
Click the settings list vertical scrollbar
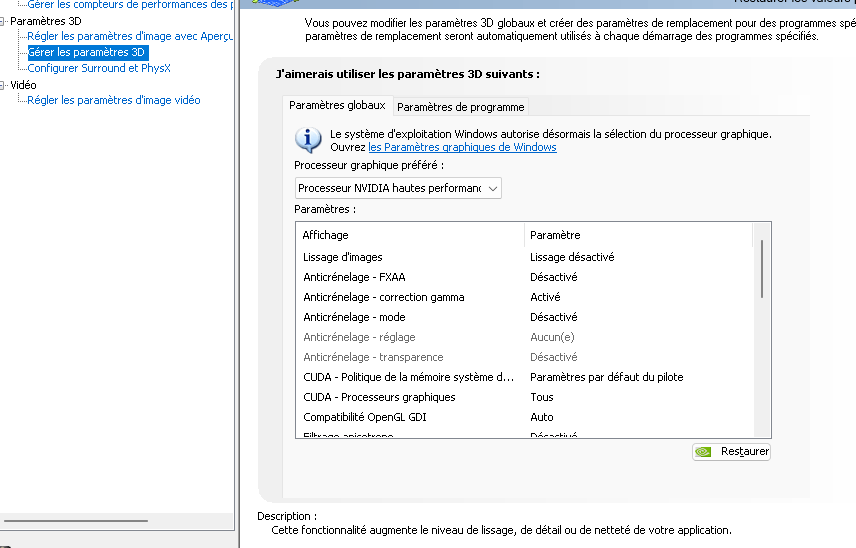762,269
